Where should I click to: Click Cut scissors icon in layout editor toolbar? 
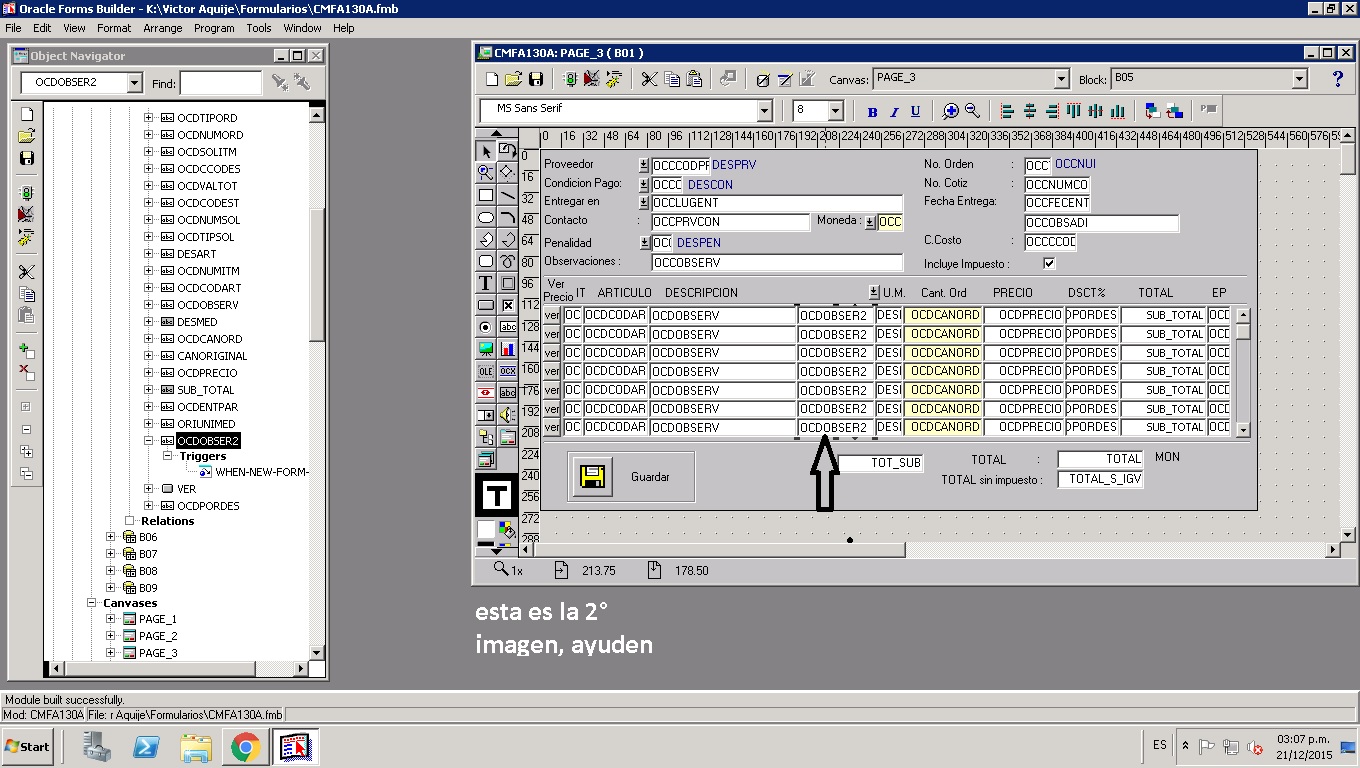649,79
